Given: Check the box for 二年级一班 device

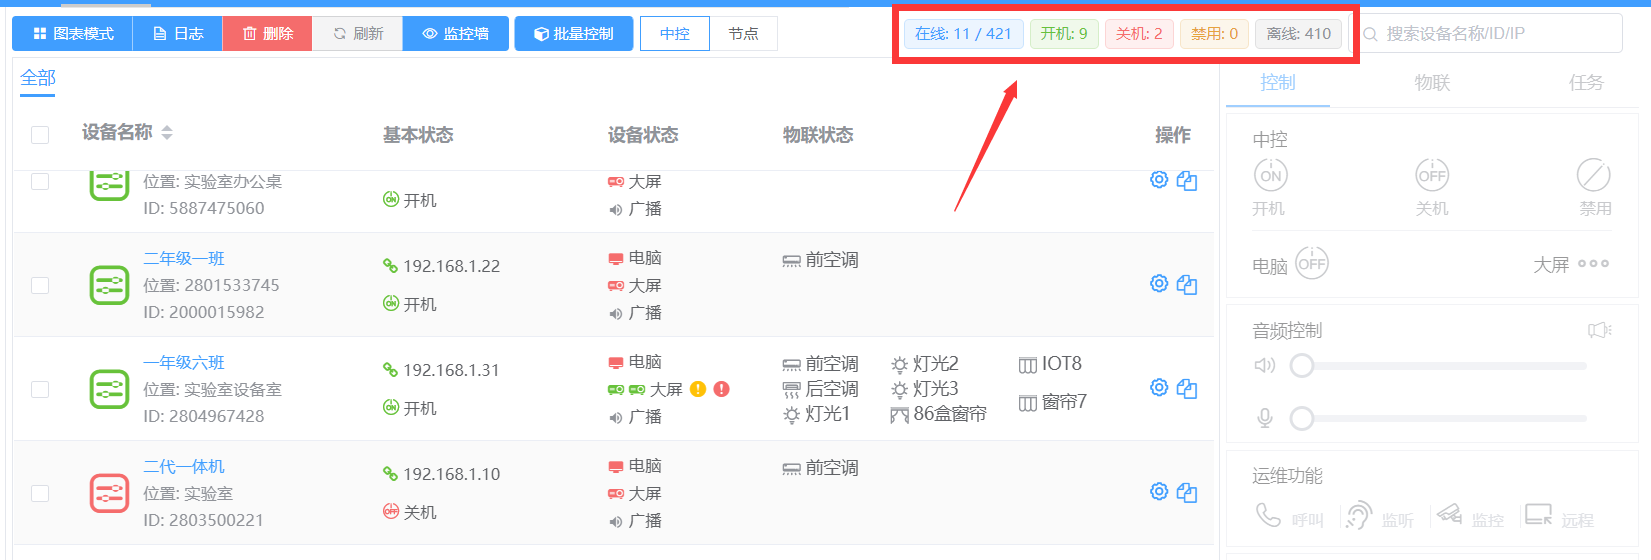Looking at the screenshot, I should [x=40, y=285].
